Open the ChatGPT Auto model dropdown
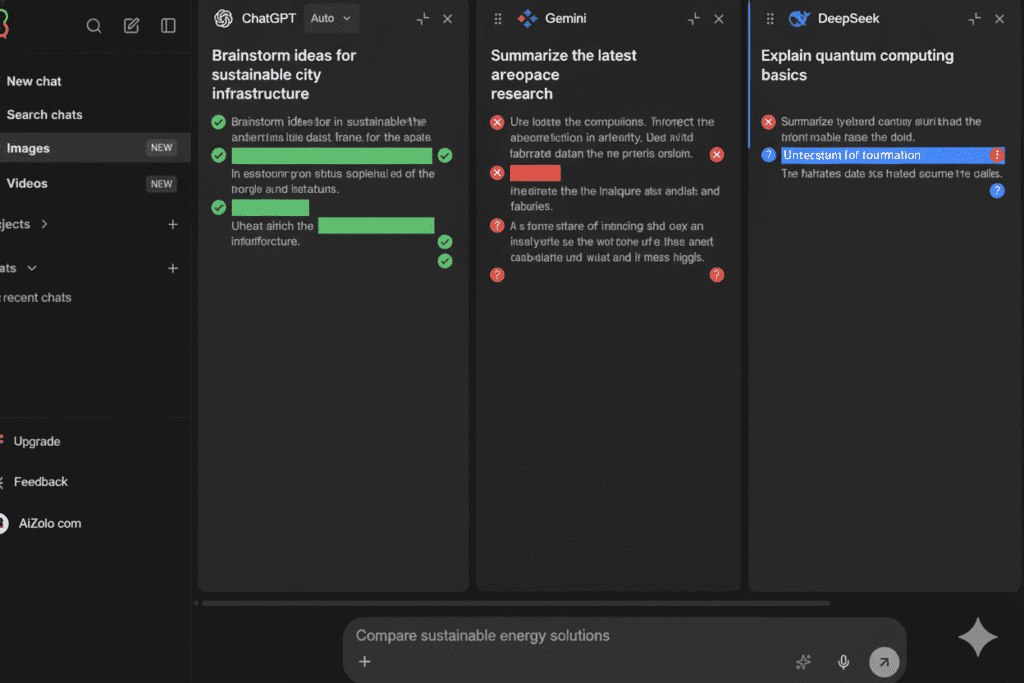The height and width of the screenshot is (683, 1024). [x=331, y=18]
